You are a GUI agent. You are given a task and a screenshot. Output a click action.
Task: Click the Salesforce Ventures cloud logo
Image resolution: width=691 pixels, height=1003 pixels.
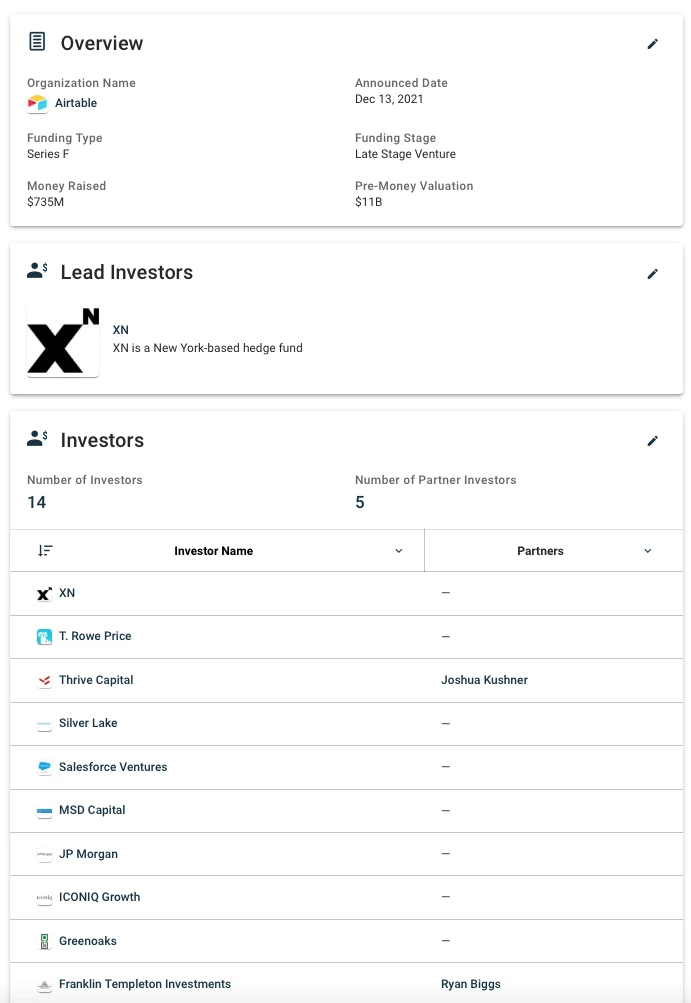44,768
